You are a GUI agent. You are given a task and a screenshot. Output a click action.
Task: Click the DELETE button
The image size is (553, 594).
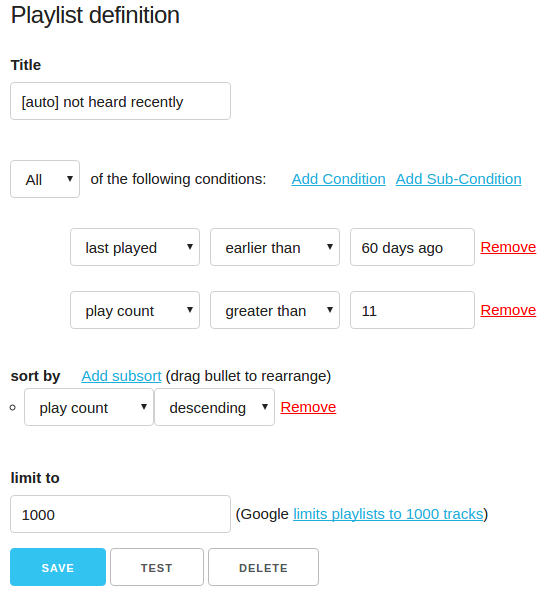263,567
